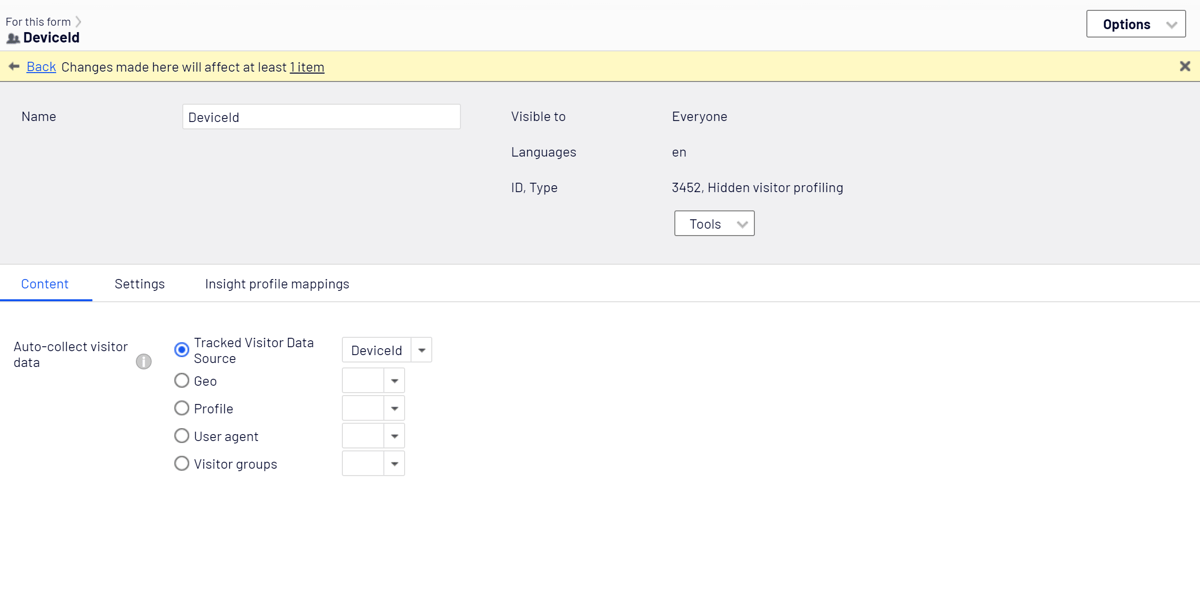Click the chevron next to For this form
1200x604 pixels.
click(78, 21)
